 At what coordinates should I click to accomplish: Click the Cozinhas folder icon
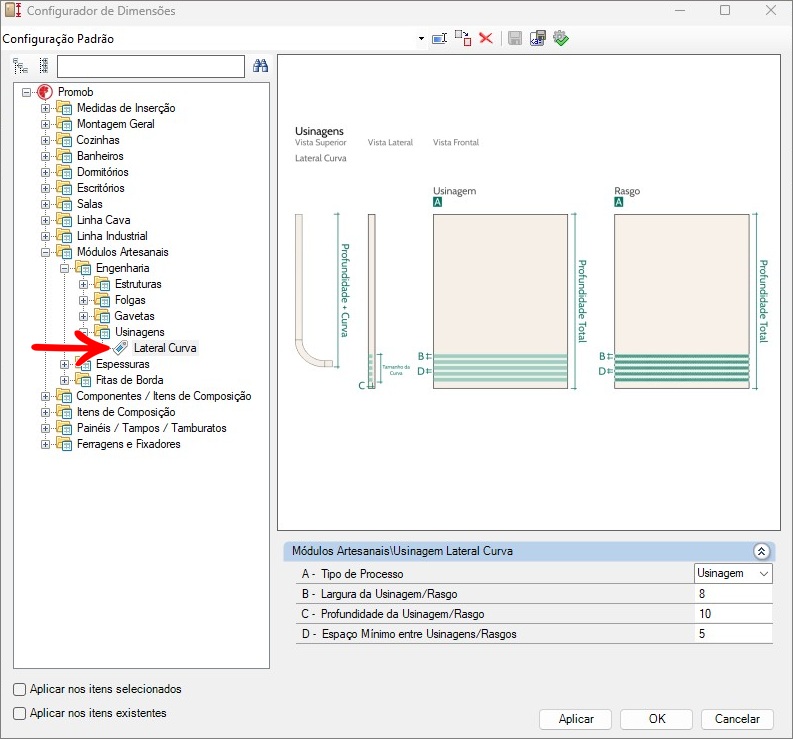pos(64,140)
